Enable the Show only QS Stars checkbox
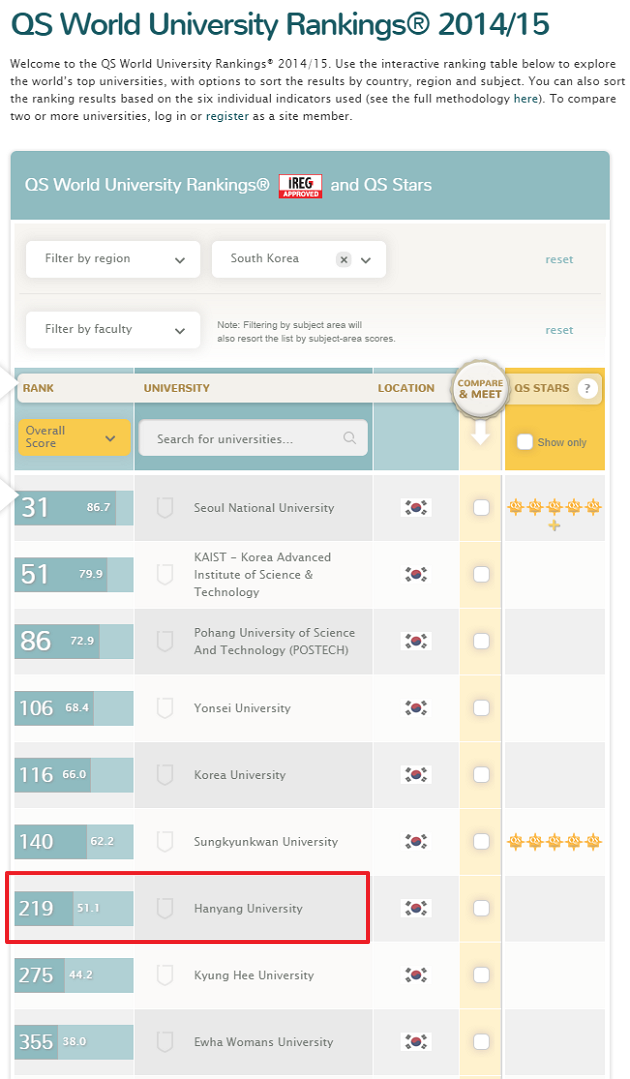Screen dimensions: 630x1079 [525, 442]
